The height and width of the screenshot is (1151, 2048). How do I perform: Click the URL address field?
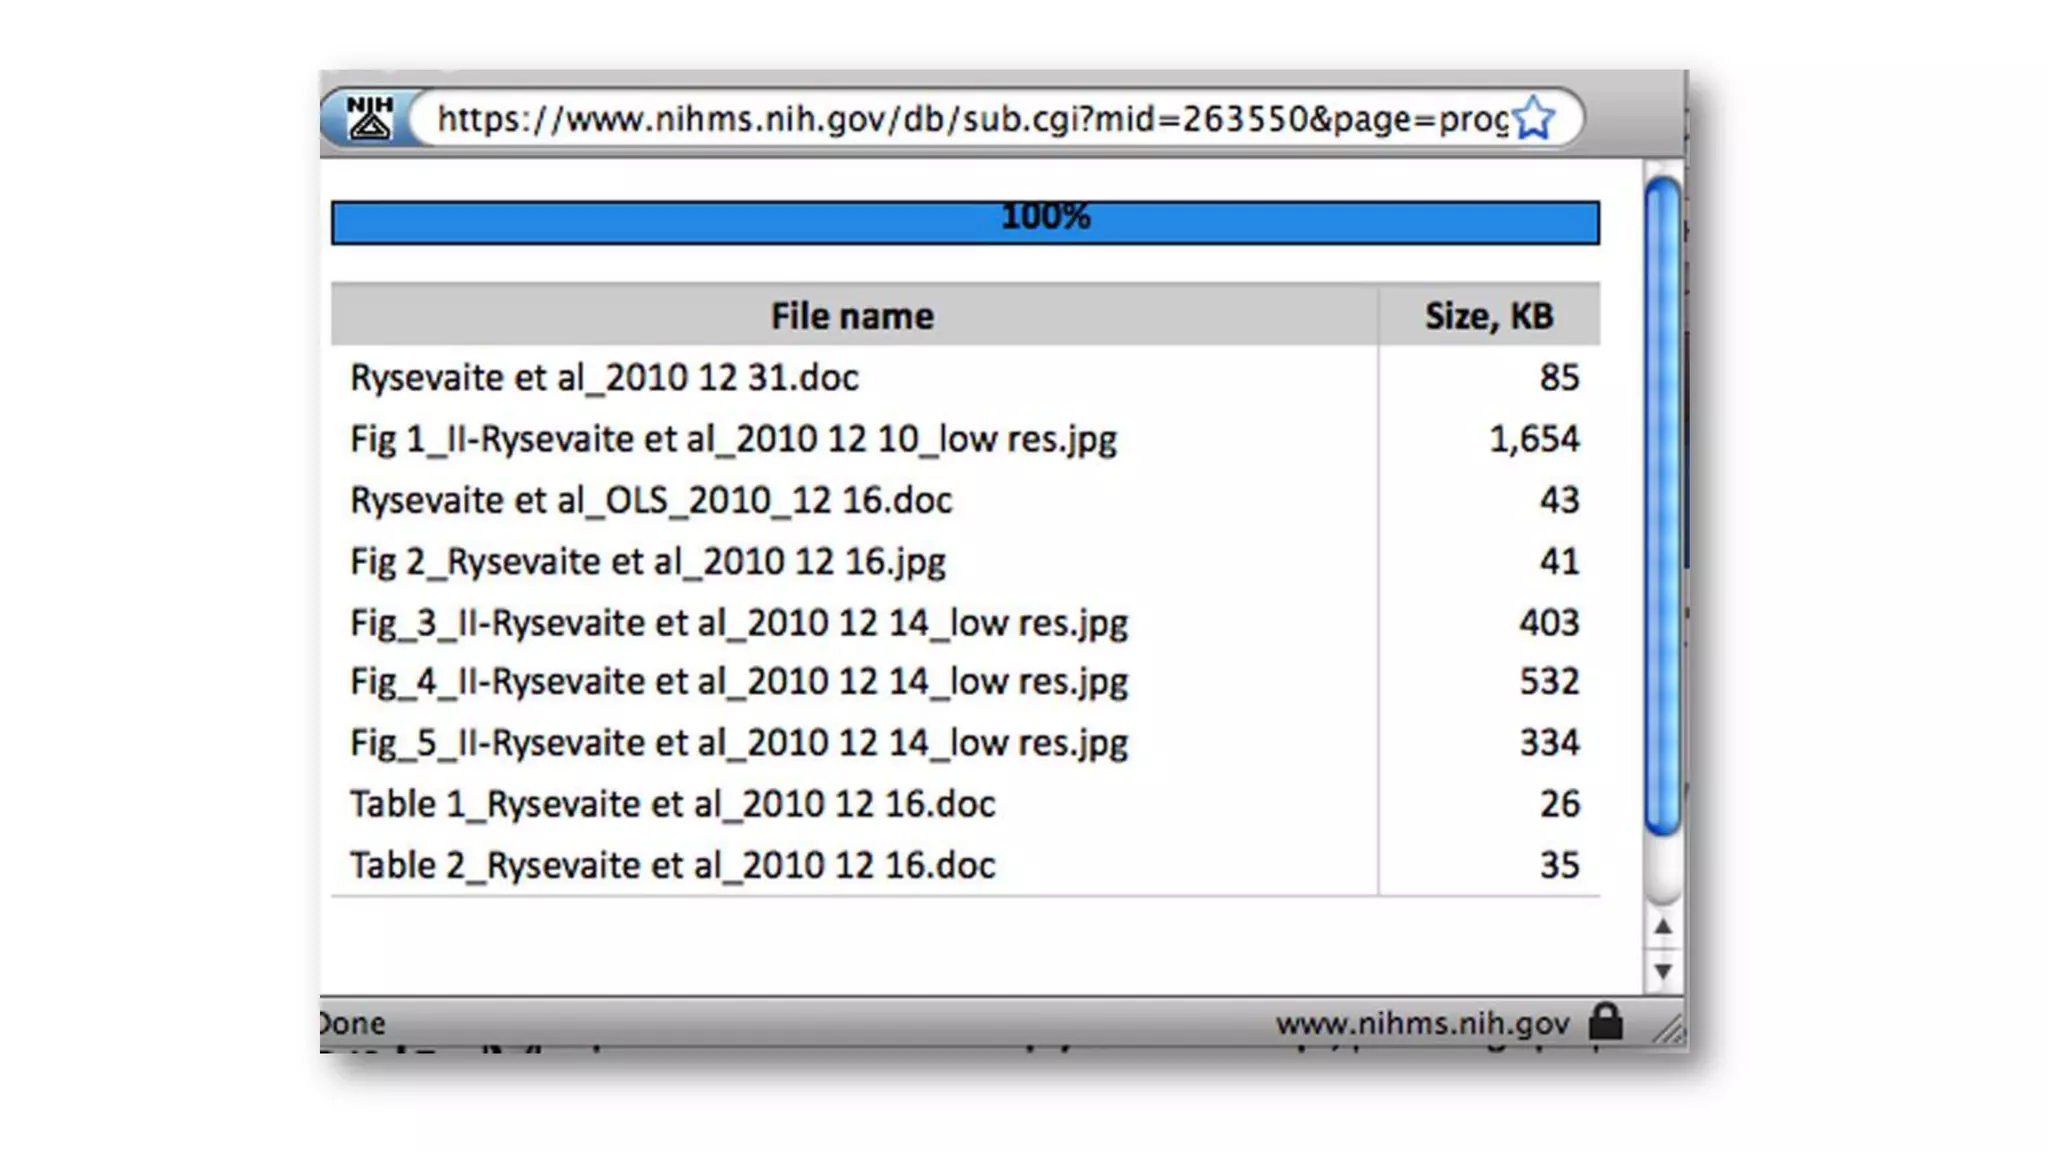coord(970,119)
